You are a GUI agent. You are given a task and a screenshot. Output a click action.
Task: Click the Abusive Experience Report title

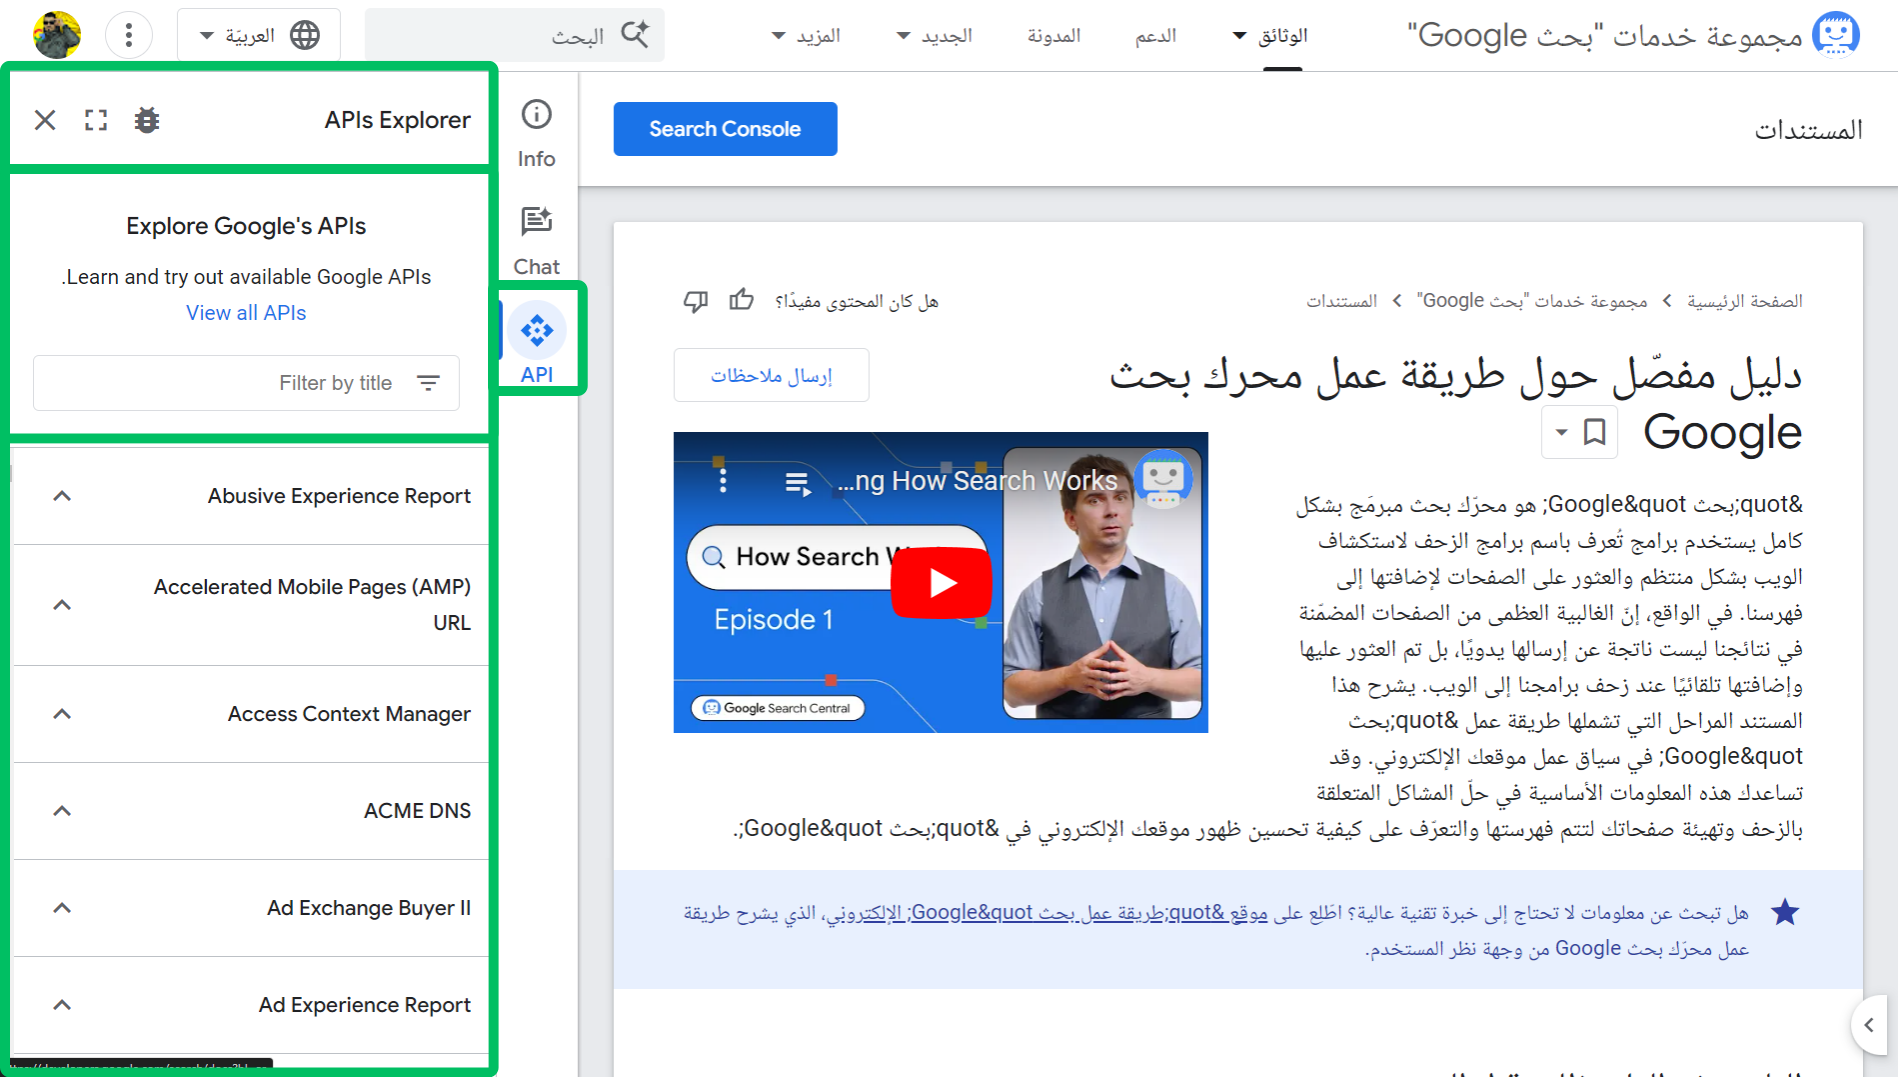pyautogui.click(x=339, y=496)
